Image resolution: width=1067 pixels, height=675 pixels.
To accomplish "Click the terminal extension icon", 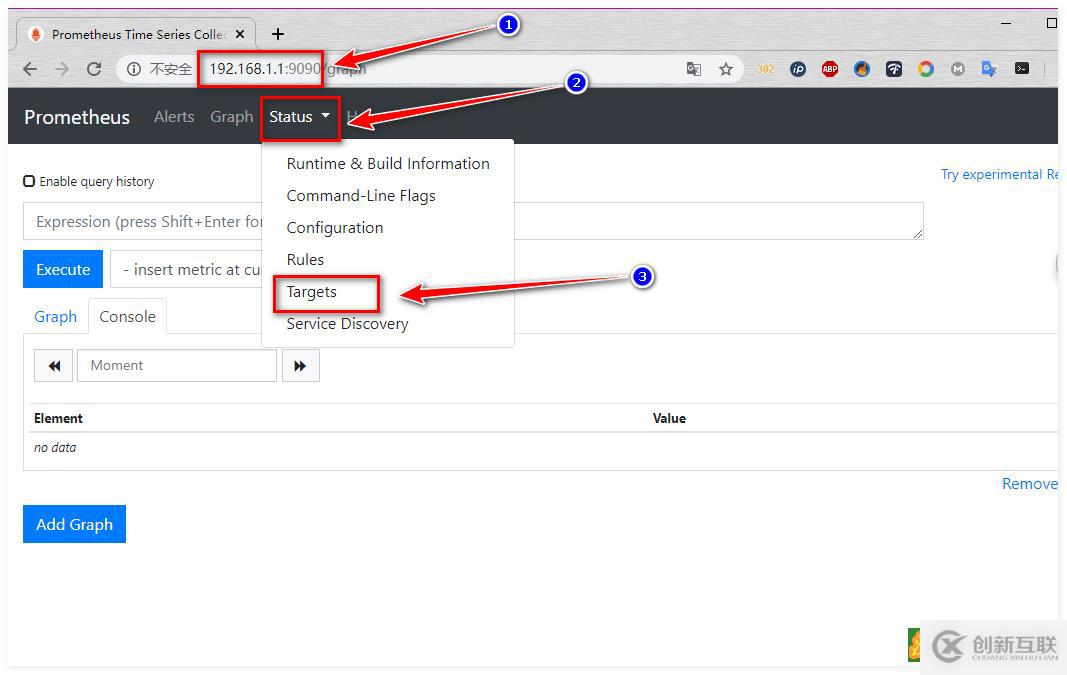I will [x=1021, y=68].
